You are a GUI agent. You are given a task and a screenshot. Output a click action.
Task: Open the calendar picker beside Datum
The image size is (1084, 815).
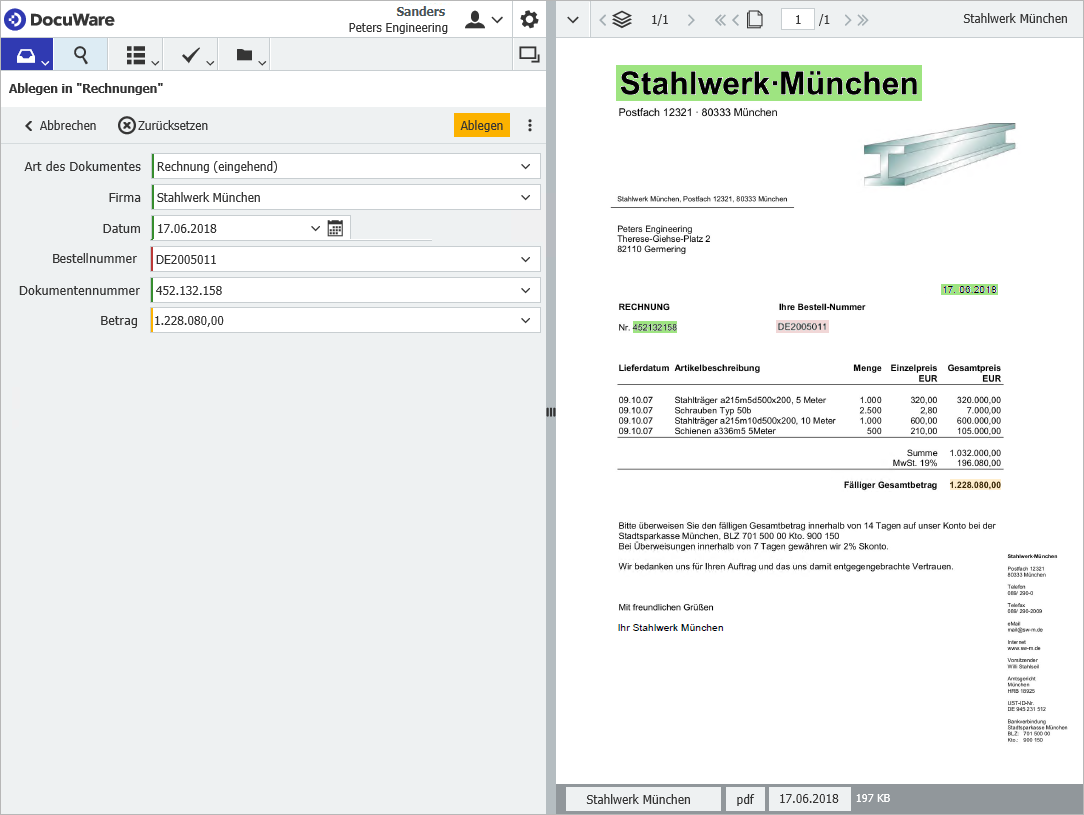pyautogui.click(x=338, y=227)
